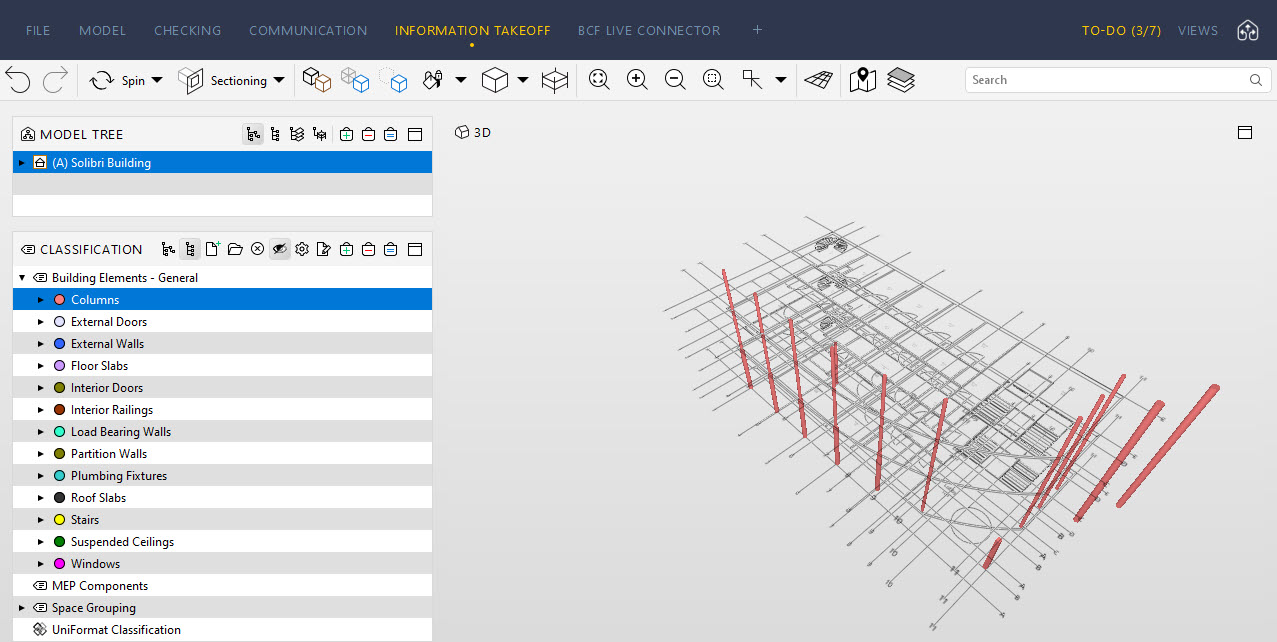Toggle the add-to-basket icon in Model Tree
The image size is (1277, 642).
(346, 133)
